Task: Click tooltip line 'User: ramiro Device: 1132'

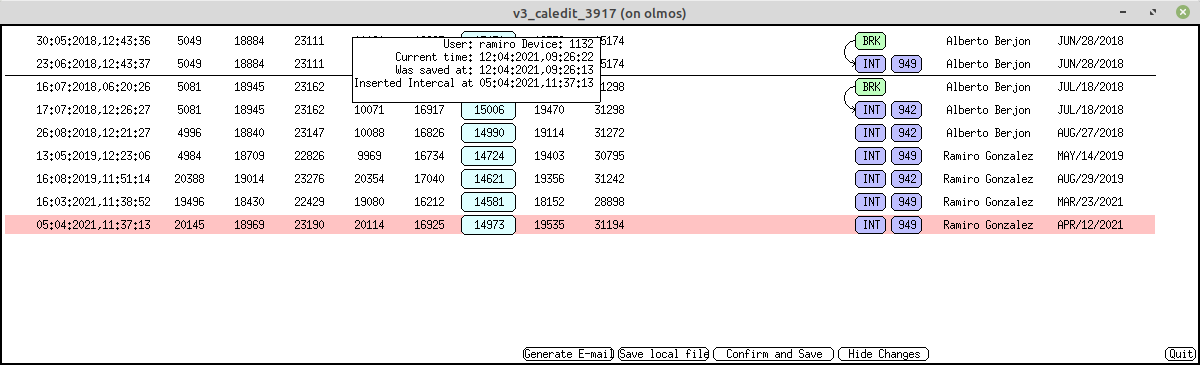Action: point(518,44)
